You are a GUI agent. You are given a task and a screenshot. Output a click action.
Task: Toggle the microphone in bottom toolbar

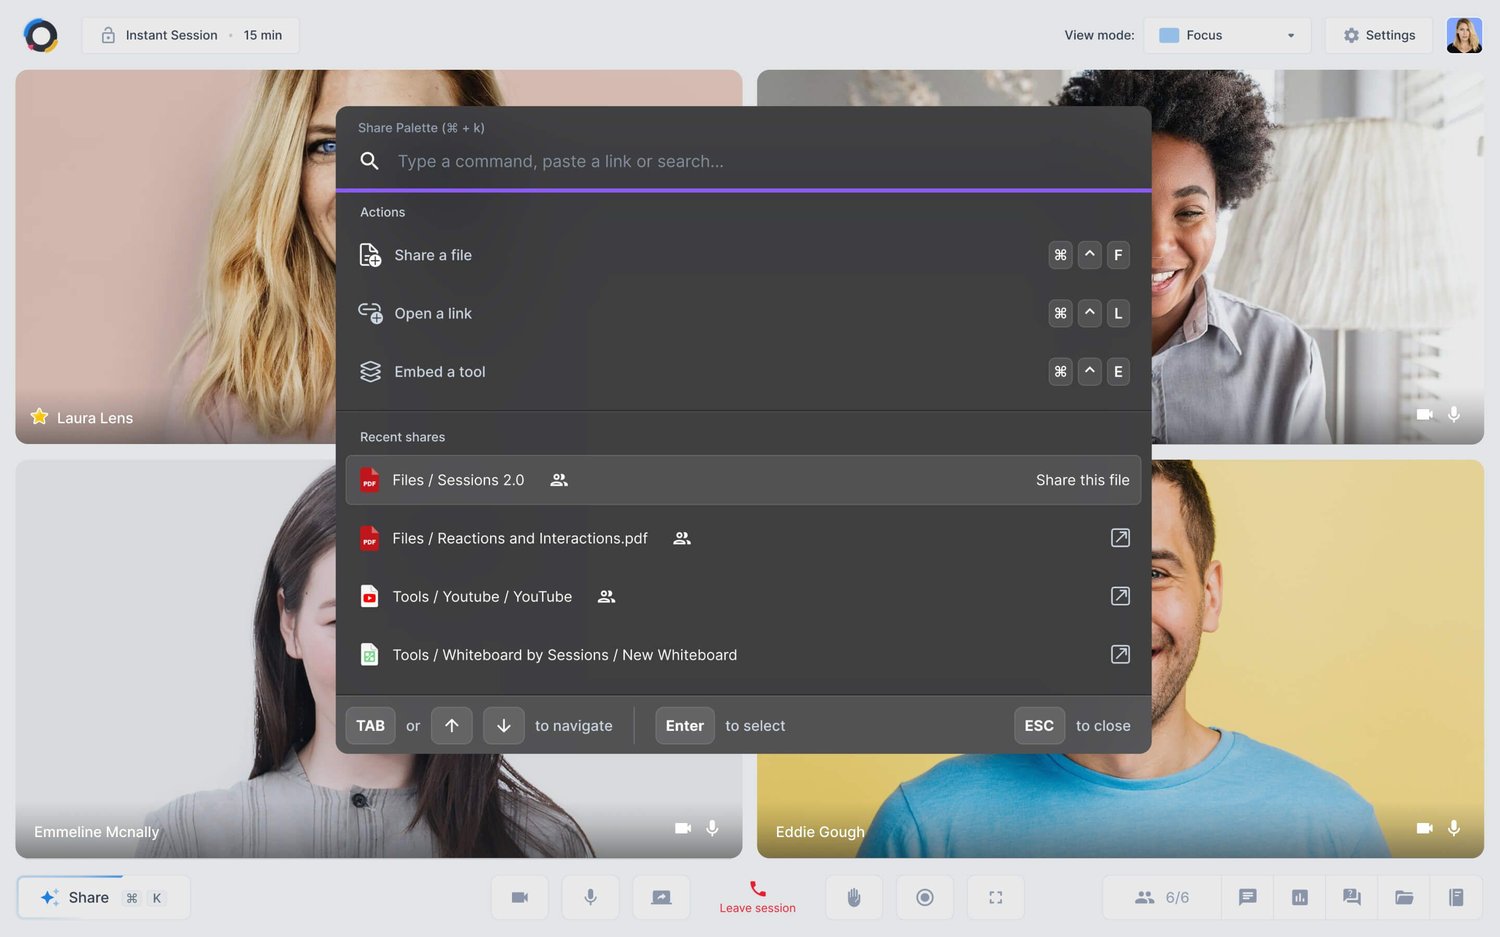(x=591, y=897)
